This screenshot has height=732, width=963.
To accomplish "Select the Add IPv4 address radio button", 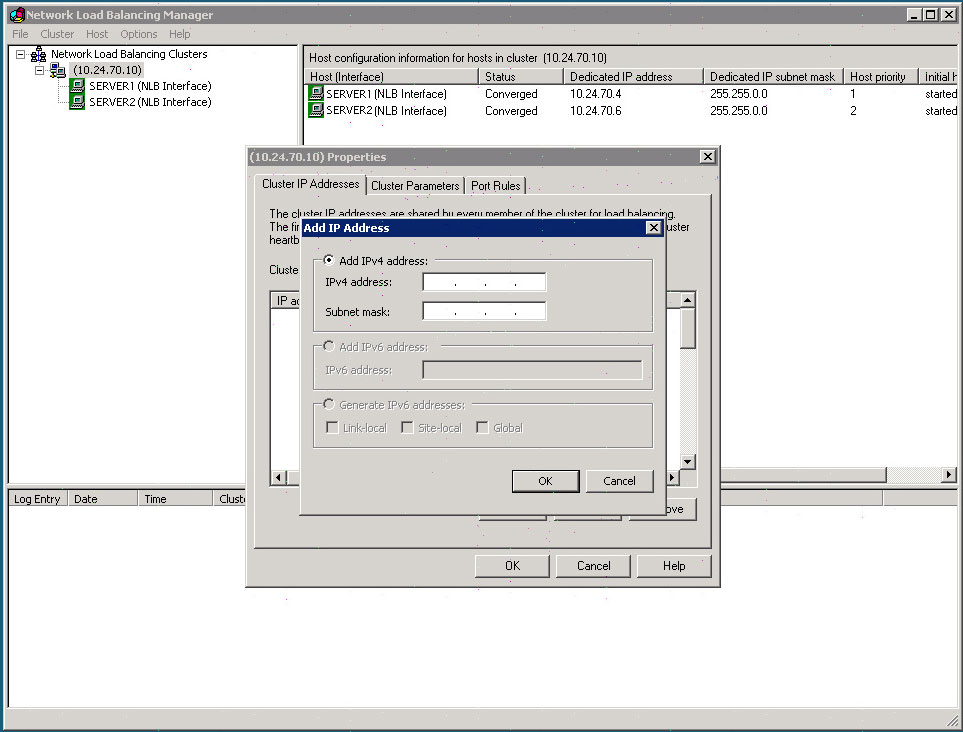I will tap(329, 260).
